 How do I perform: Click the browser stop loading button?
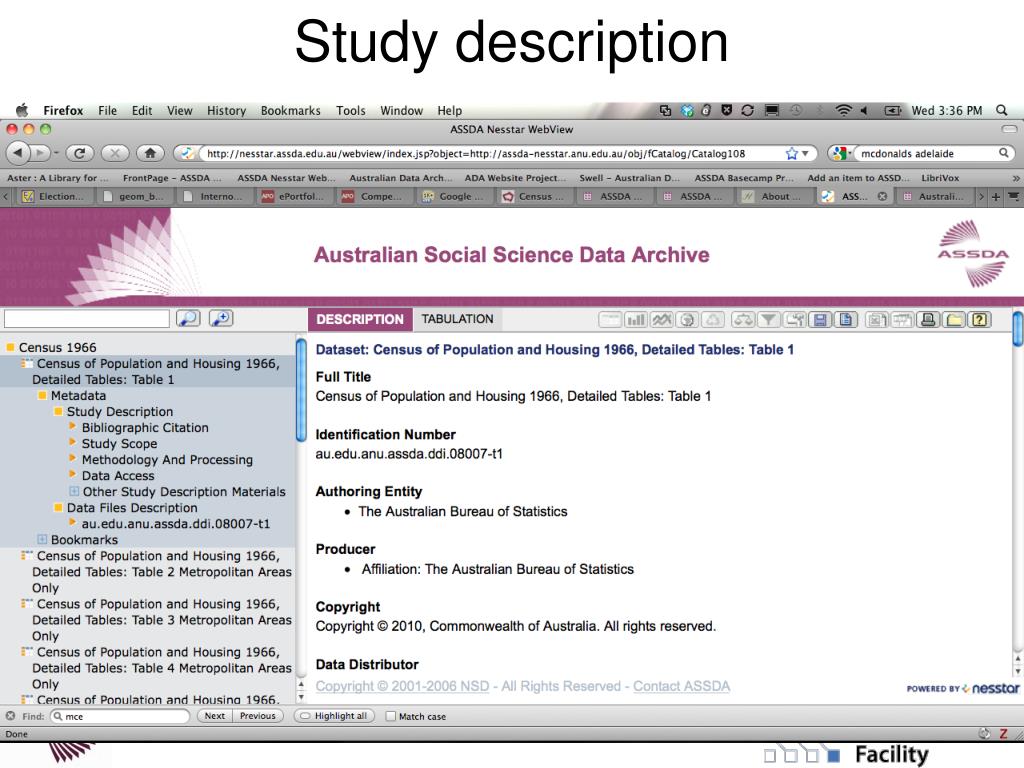115,153
